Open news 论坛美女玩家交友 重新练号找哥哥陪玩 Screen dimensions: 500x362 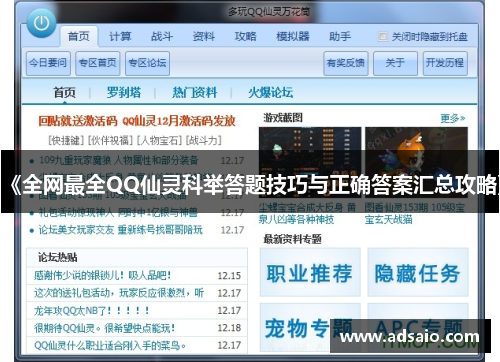click(121, 230)
